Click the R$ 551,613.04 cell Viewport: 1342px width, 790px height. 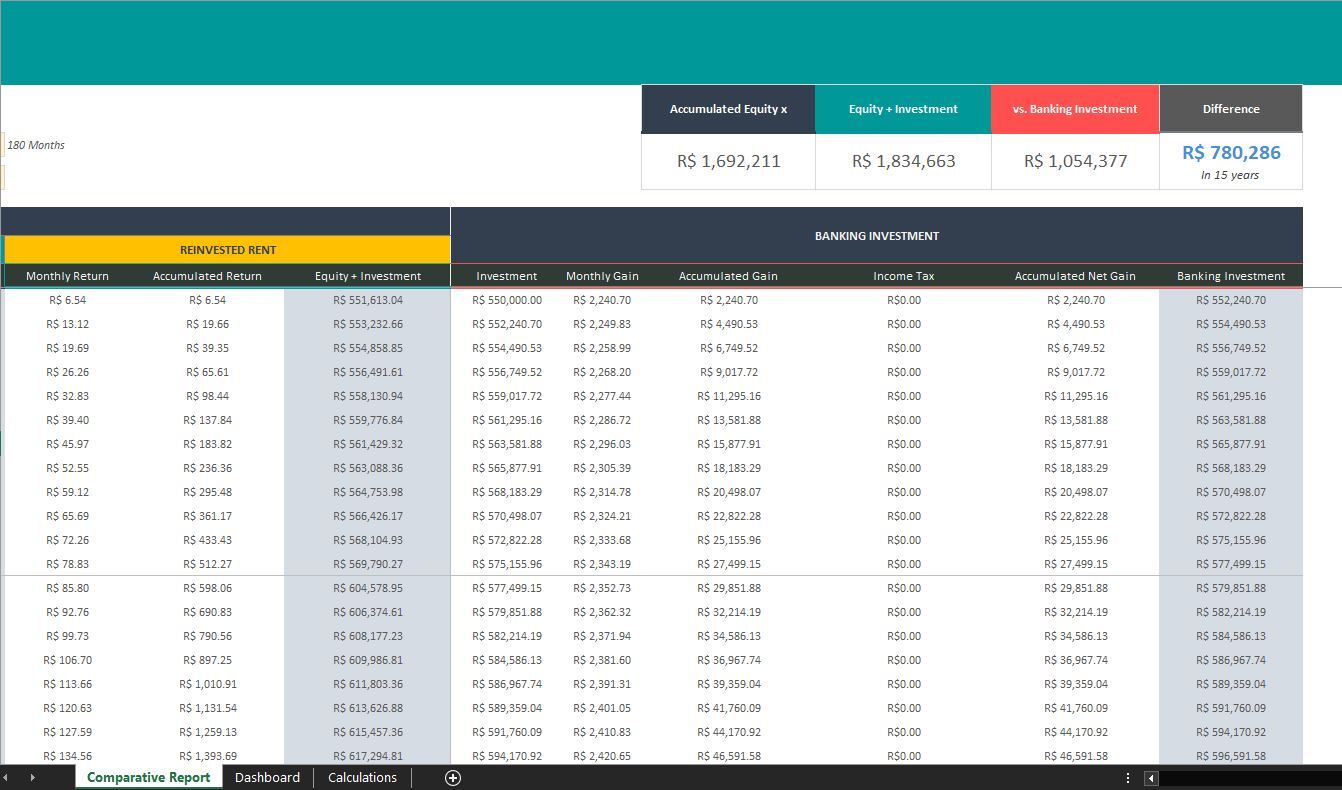(368, 300)
